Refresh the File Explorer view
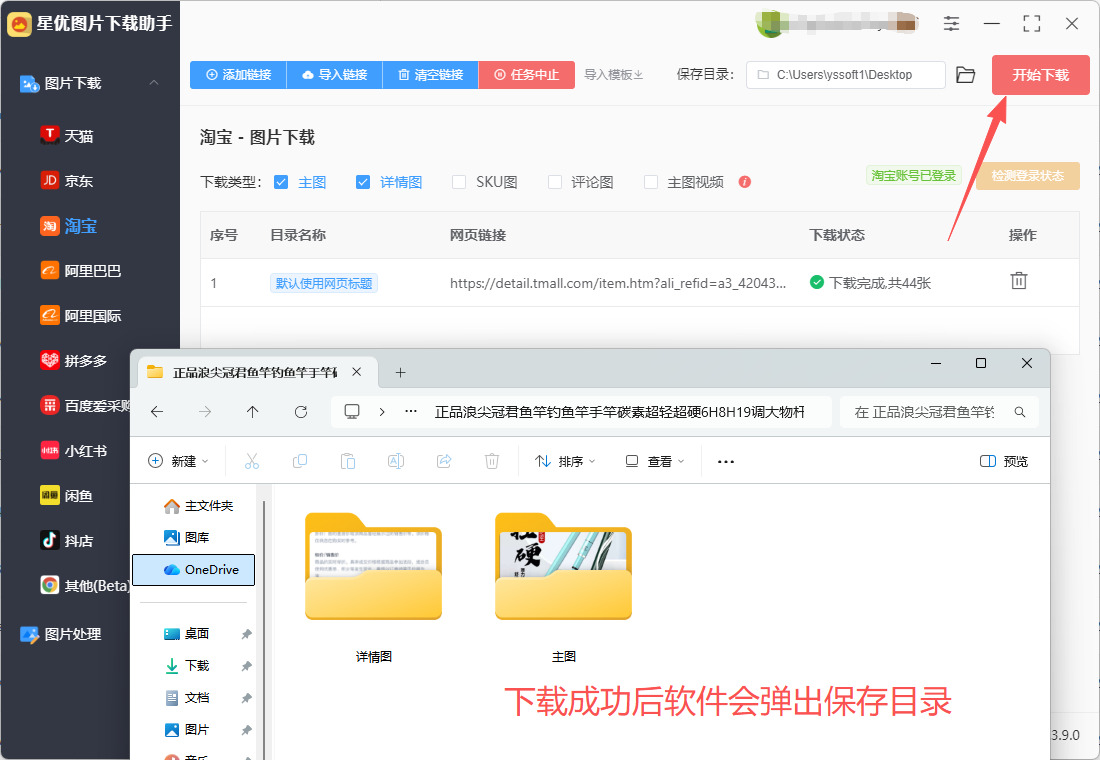Viewport: 1100px width, 760px height. [301, 412]
